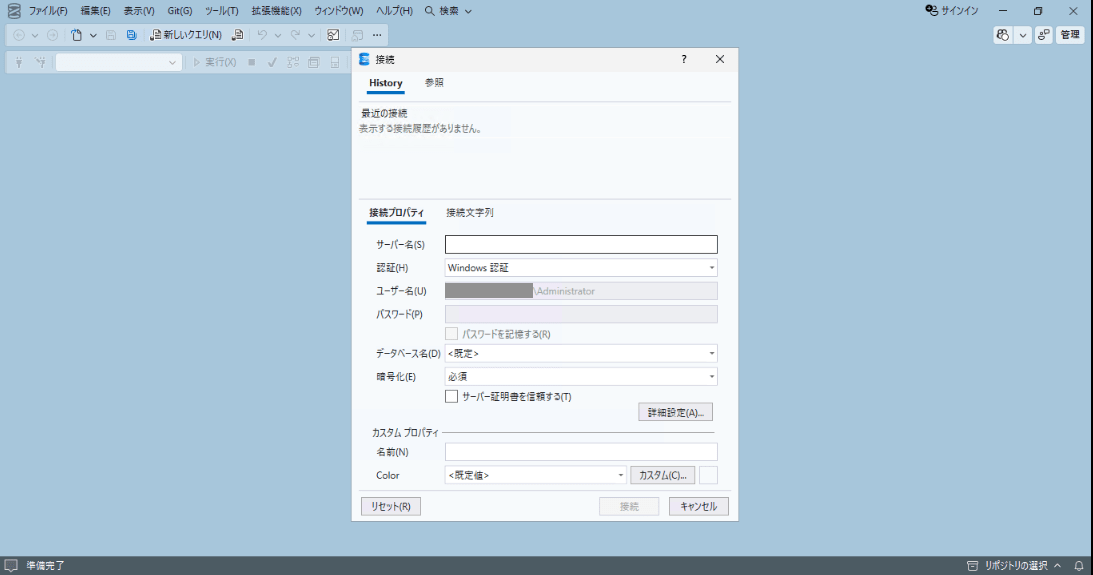Click the navigate backward arrow icon

tap(19, 35)
